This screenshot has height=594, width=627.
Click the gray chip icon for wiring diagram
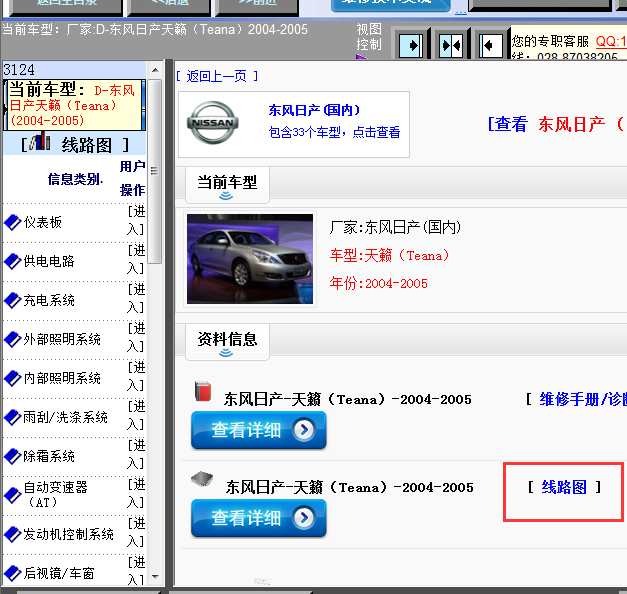(x=202, y=478)
